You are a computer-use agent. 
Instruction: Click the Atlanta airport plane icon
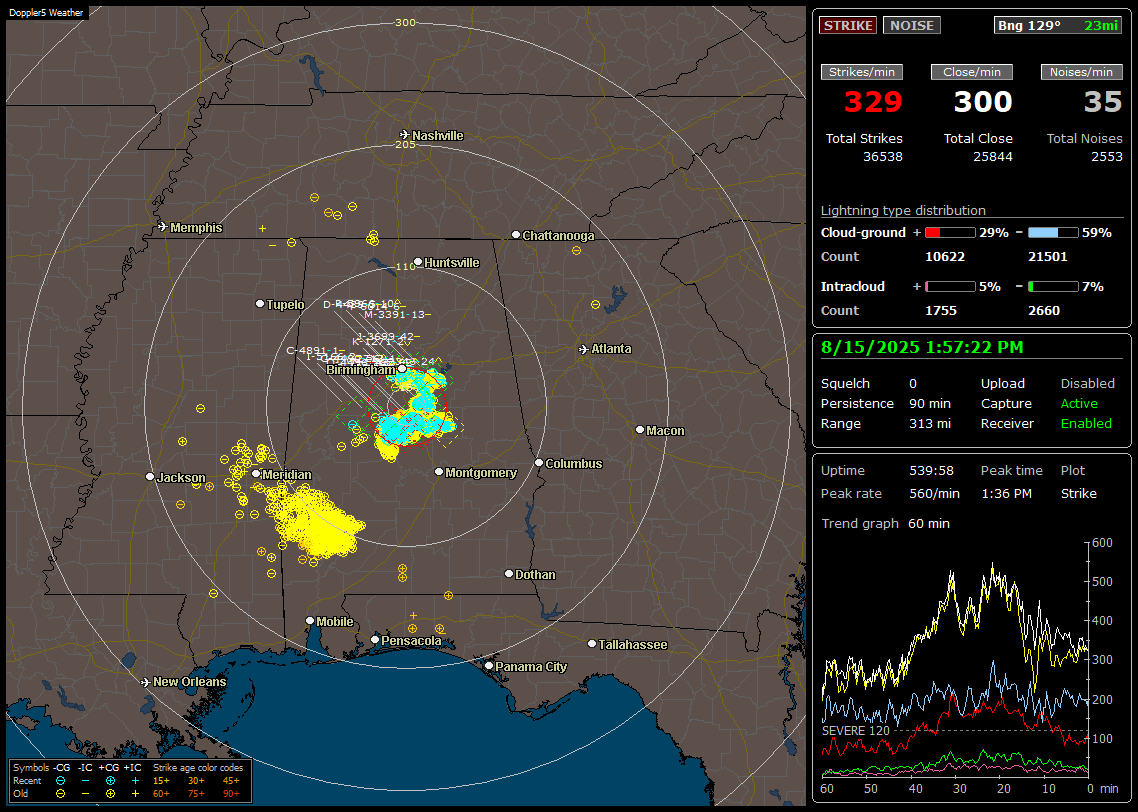(x=584, y=349)
